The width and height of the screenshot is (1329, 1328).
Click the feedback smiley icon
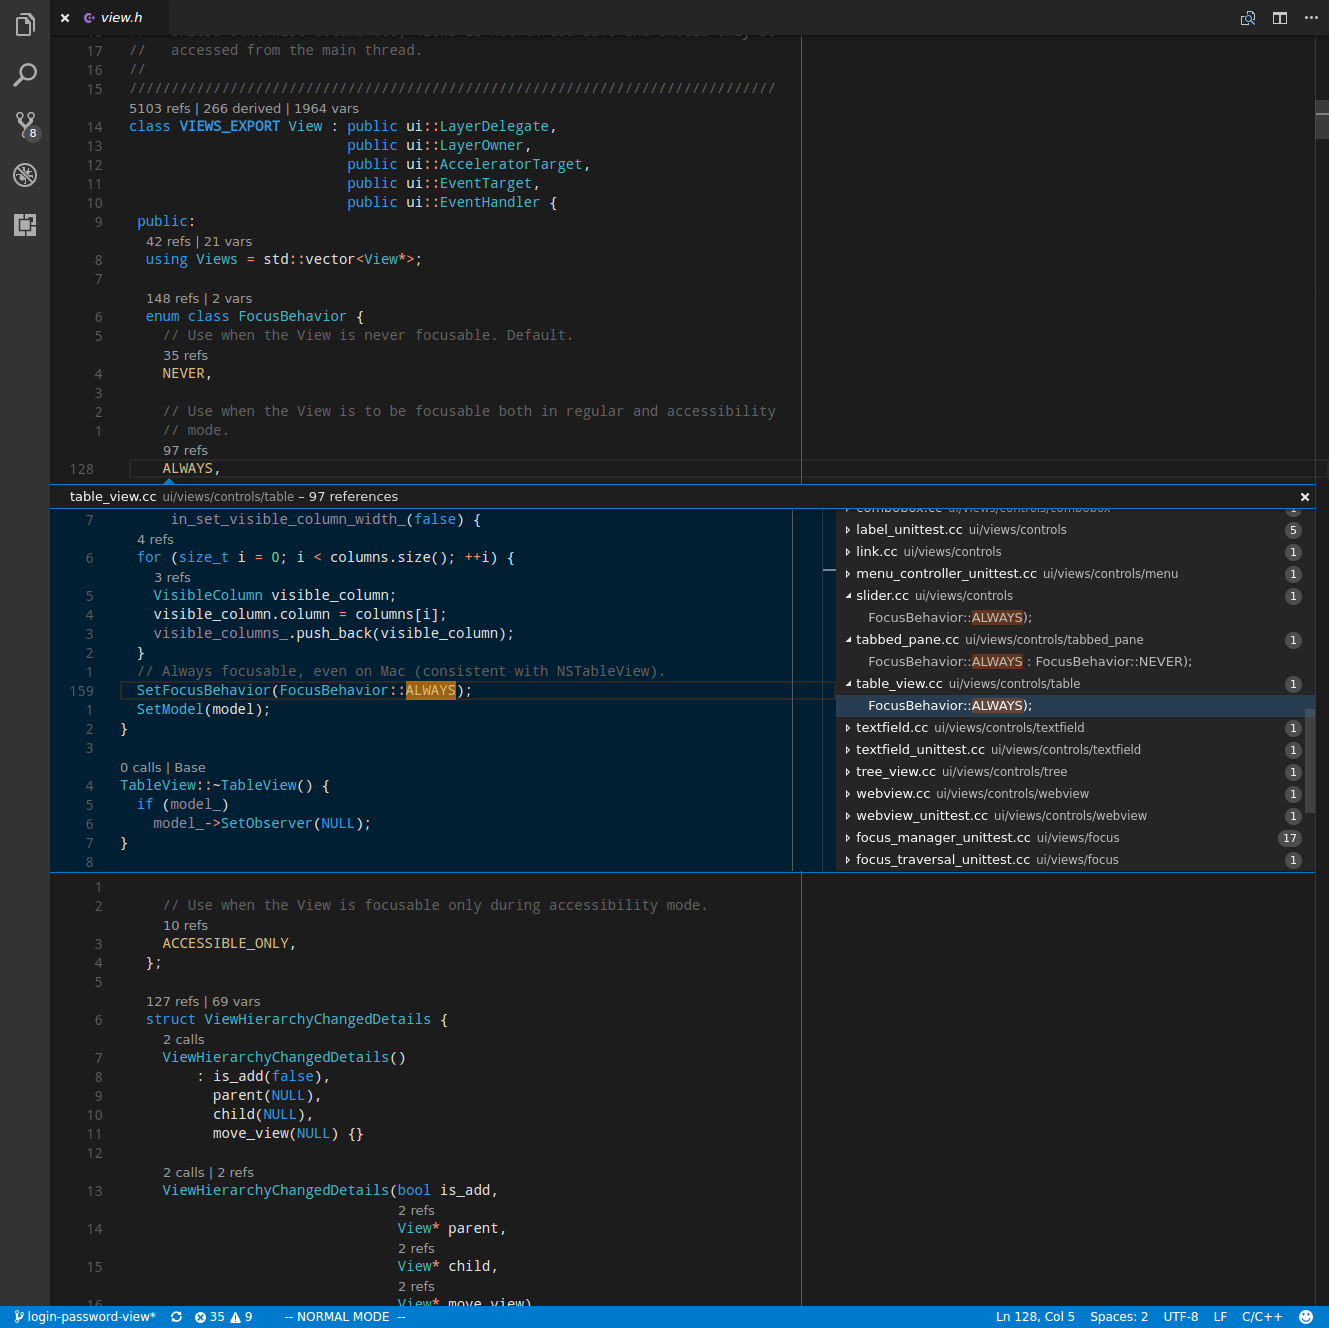(x=1305, y=1317)
